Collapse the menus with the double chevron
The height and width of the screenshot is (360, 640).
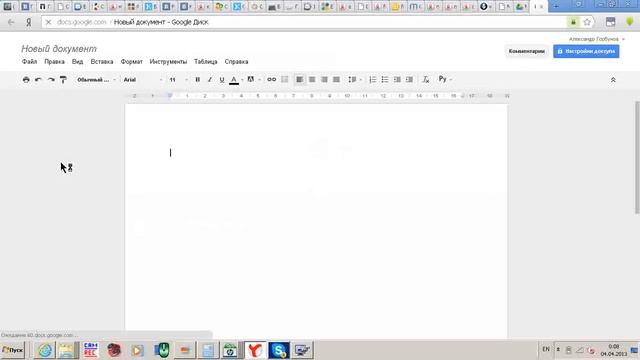click(x=613, y=80)
